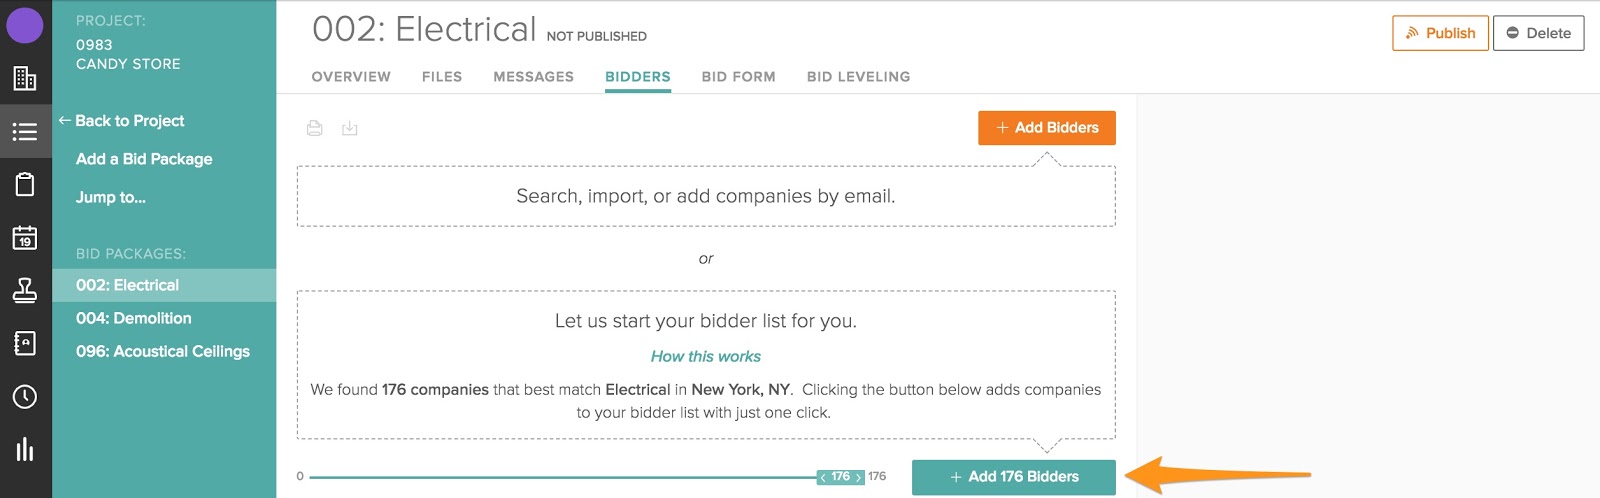Image resolution: width=1600 pixels, height=498 pixels.
Task: Open the calendar icon in sidebar
Action: [25, 238]
